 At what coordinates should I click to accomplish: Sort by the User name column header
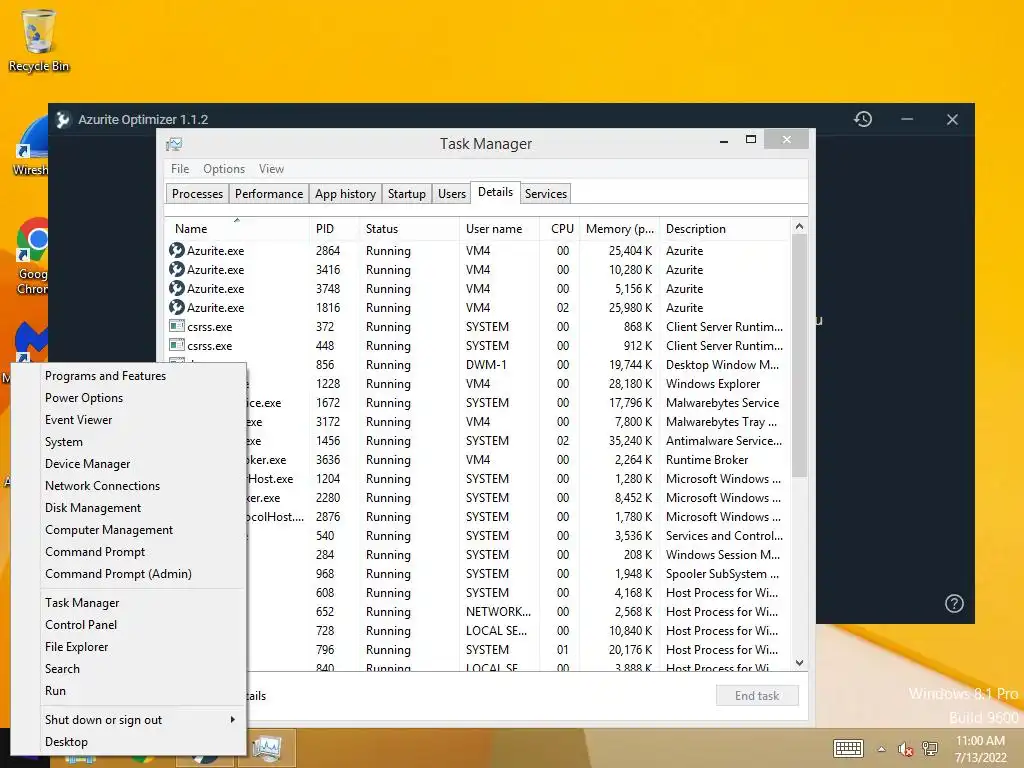[x=500, y=229]
